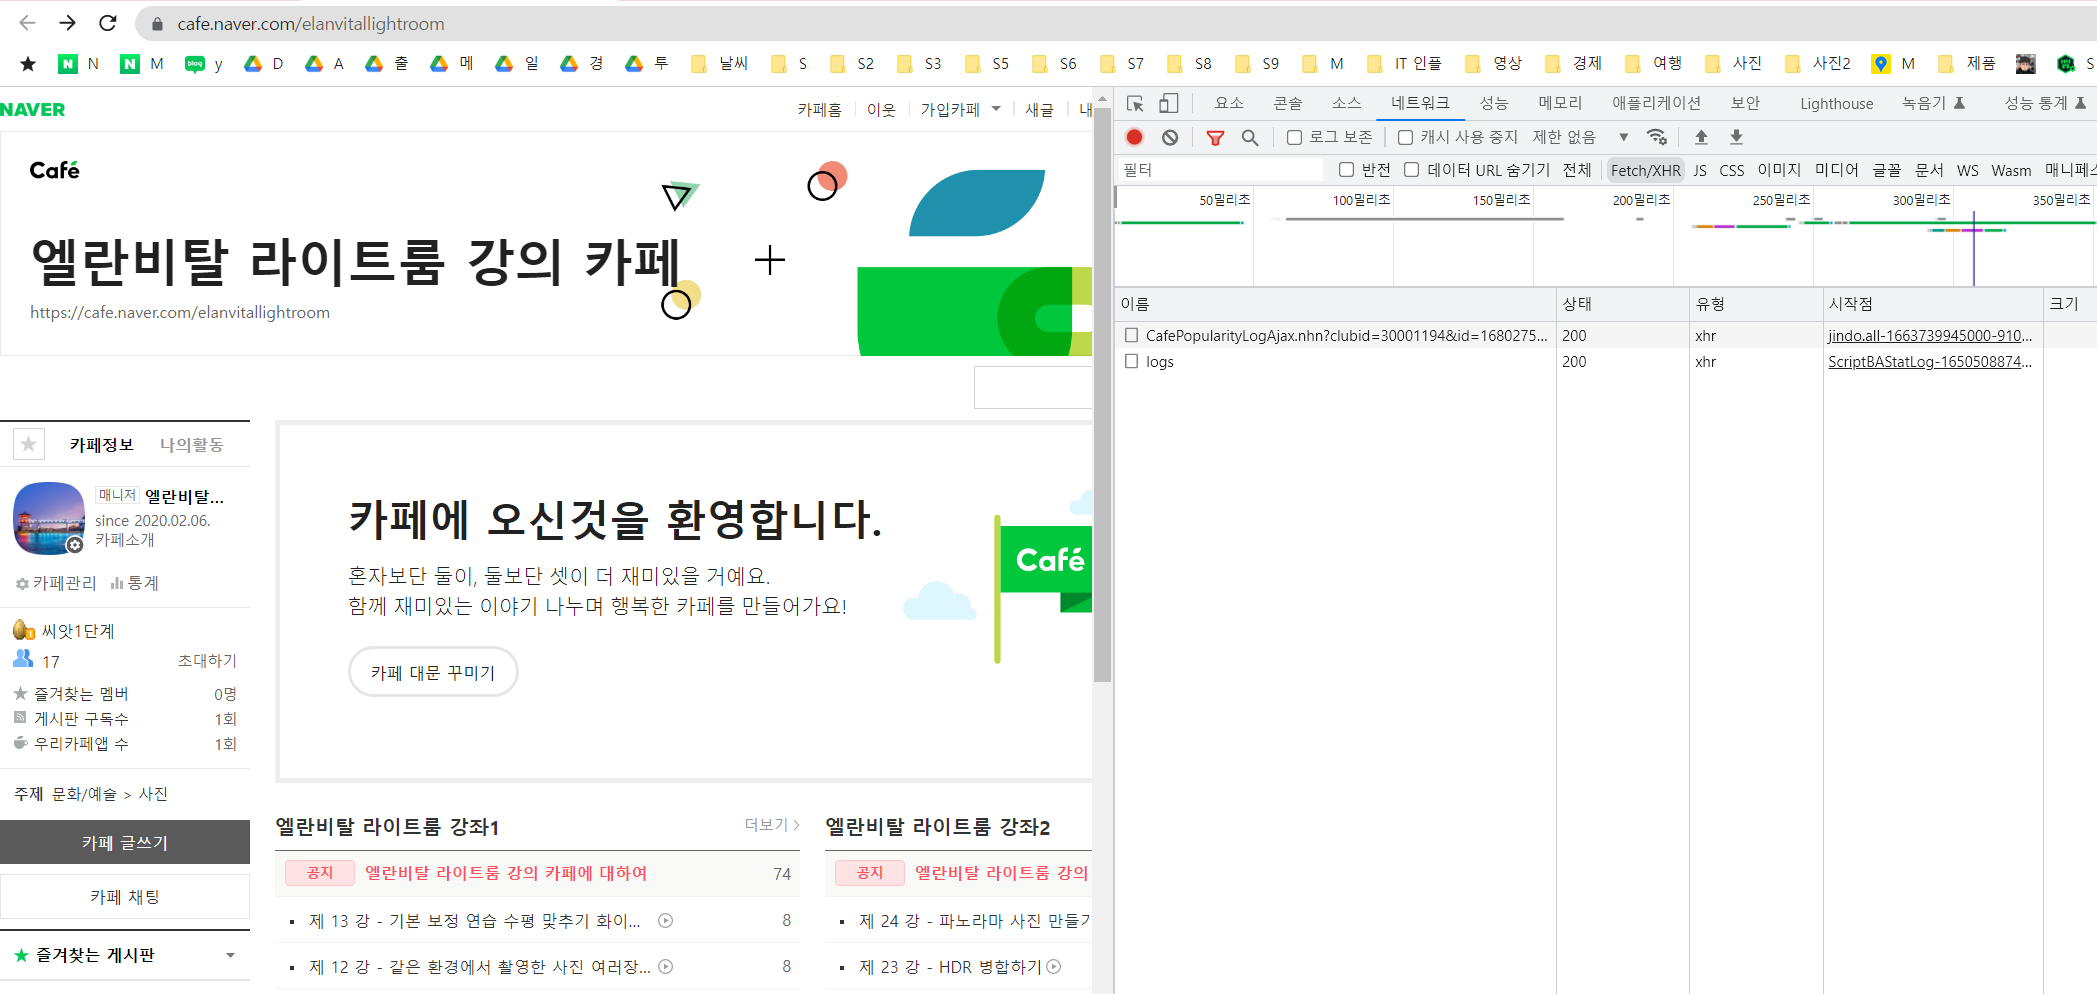Enable the '캐시 사용 중지' checkbox
Viewport: 2097px width, 994px height.
click(1405, 137)
